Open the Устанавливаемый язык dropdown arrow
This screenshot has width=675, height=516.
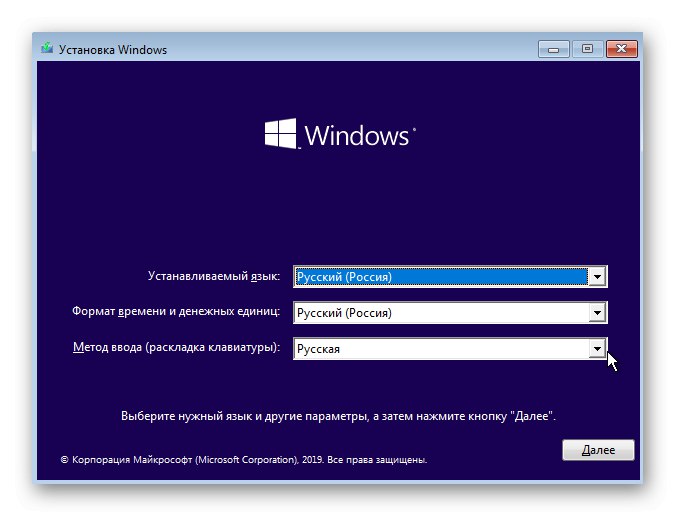tap(597, 277)
